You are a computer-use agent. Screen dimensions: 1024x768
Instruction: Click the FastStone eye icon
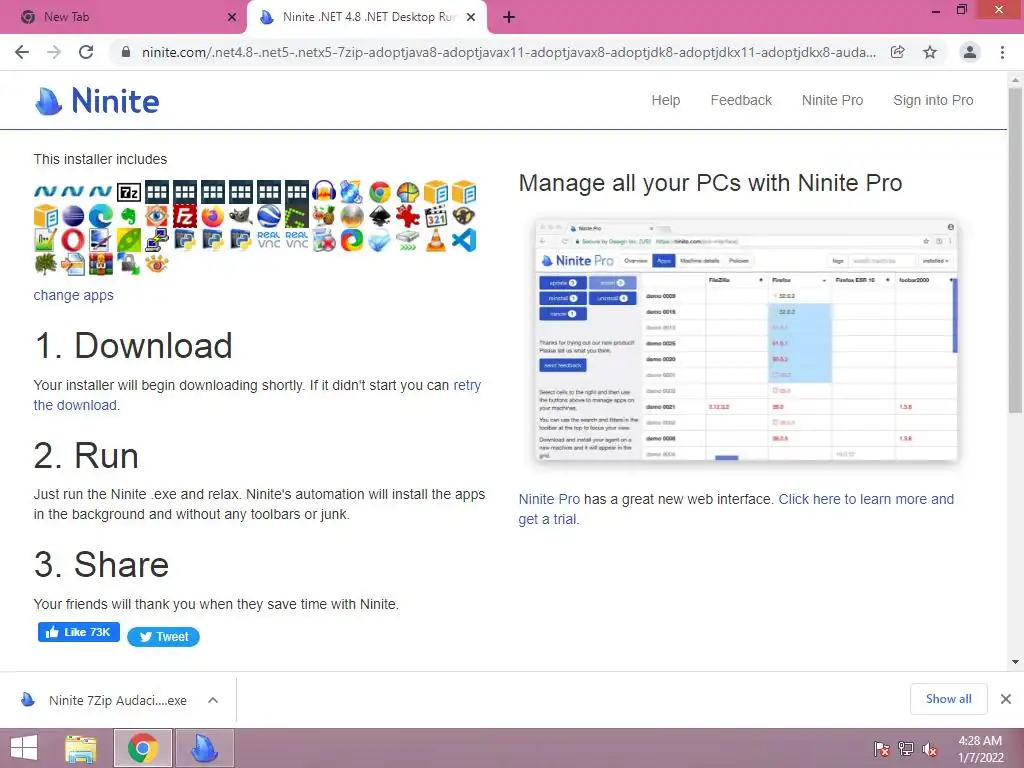[x=157, y=216]
